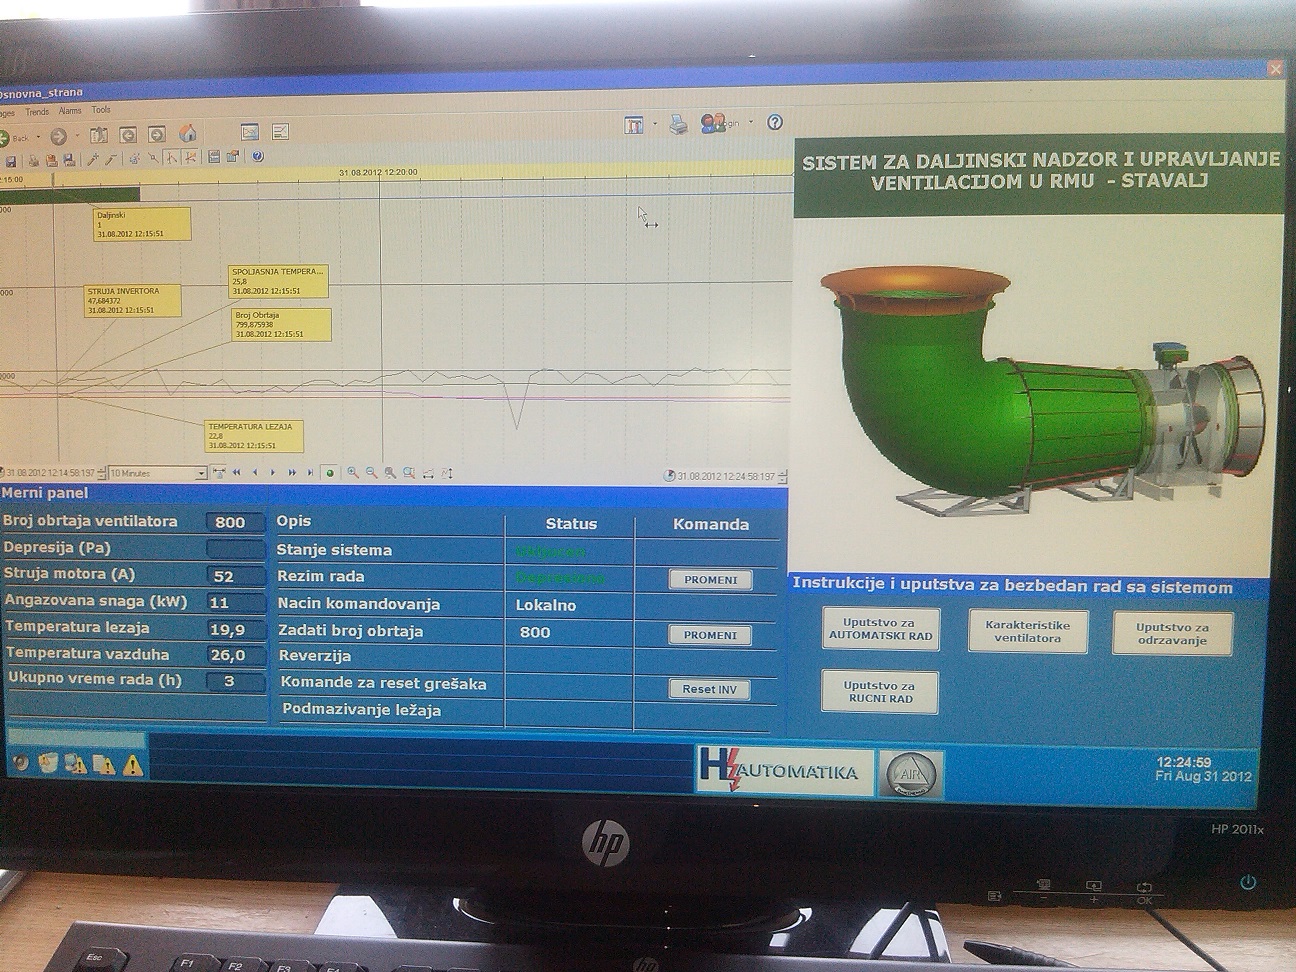The height and width of the screenshot is (972, 1296).
Task: Open Uputstvo za AUTOMATSKI RAD instructions
Action: [880, 629]
